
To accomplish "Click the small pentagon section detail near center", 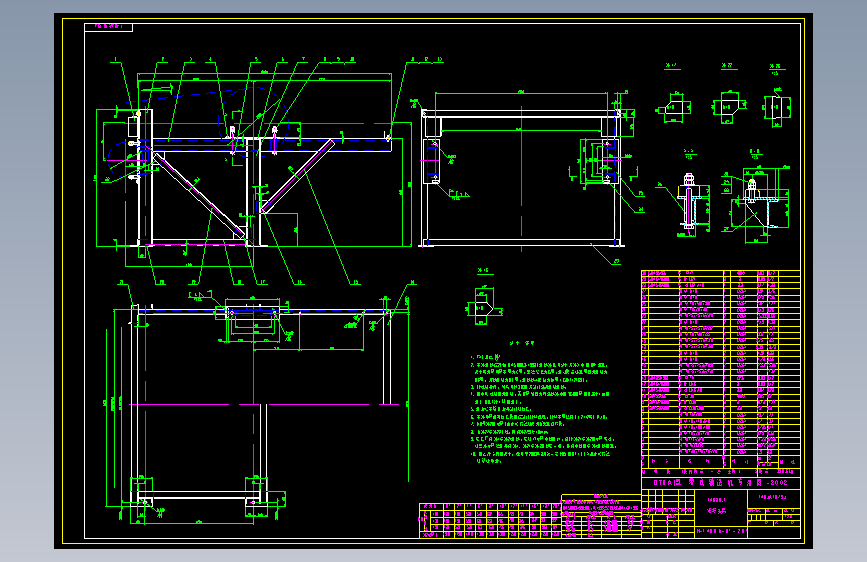I will point(484,307).
